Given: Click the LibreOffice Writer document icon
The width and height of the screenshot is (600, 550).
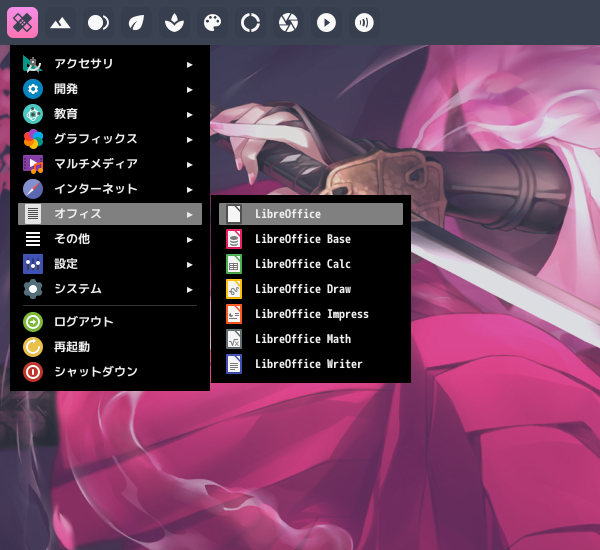Looking at the screenshot, I should click(x=234, y=364).
